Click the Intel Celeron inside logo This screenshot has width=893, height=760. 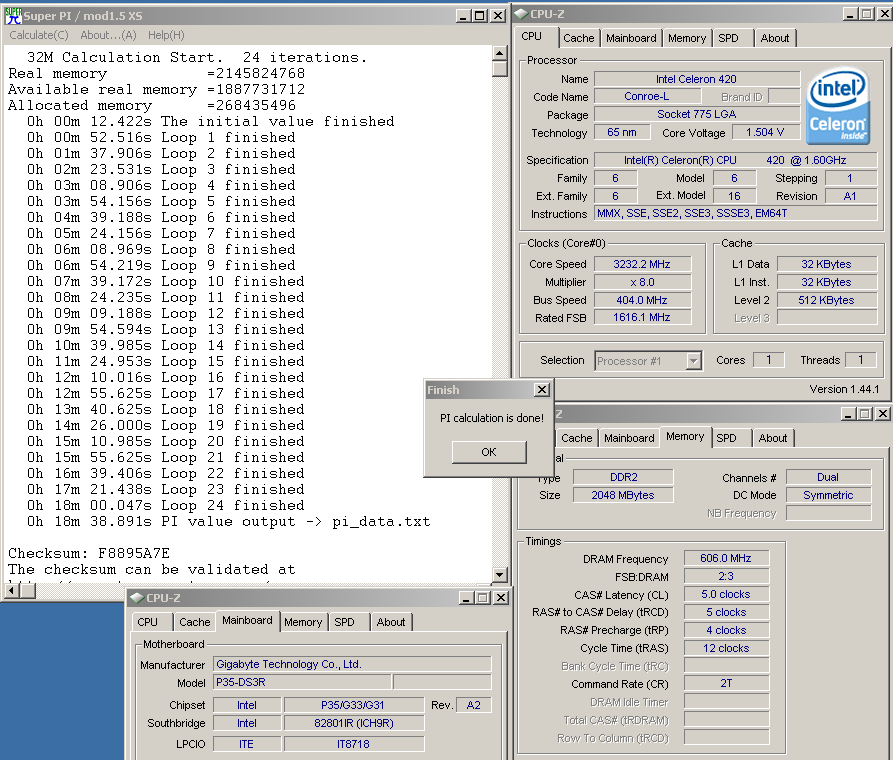click(x=838, y=107)
